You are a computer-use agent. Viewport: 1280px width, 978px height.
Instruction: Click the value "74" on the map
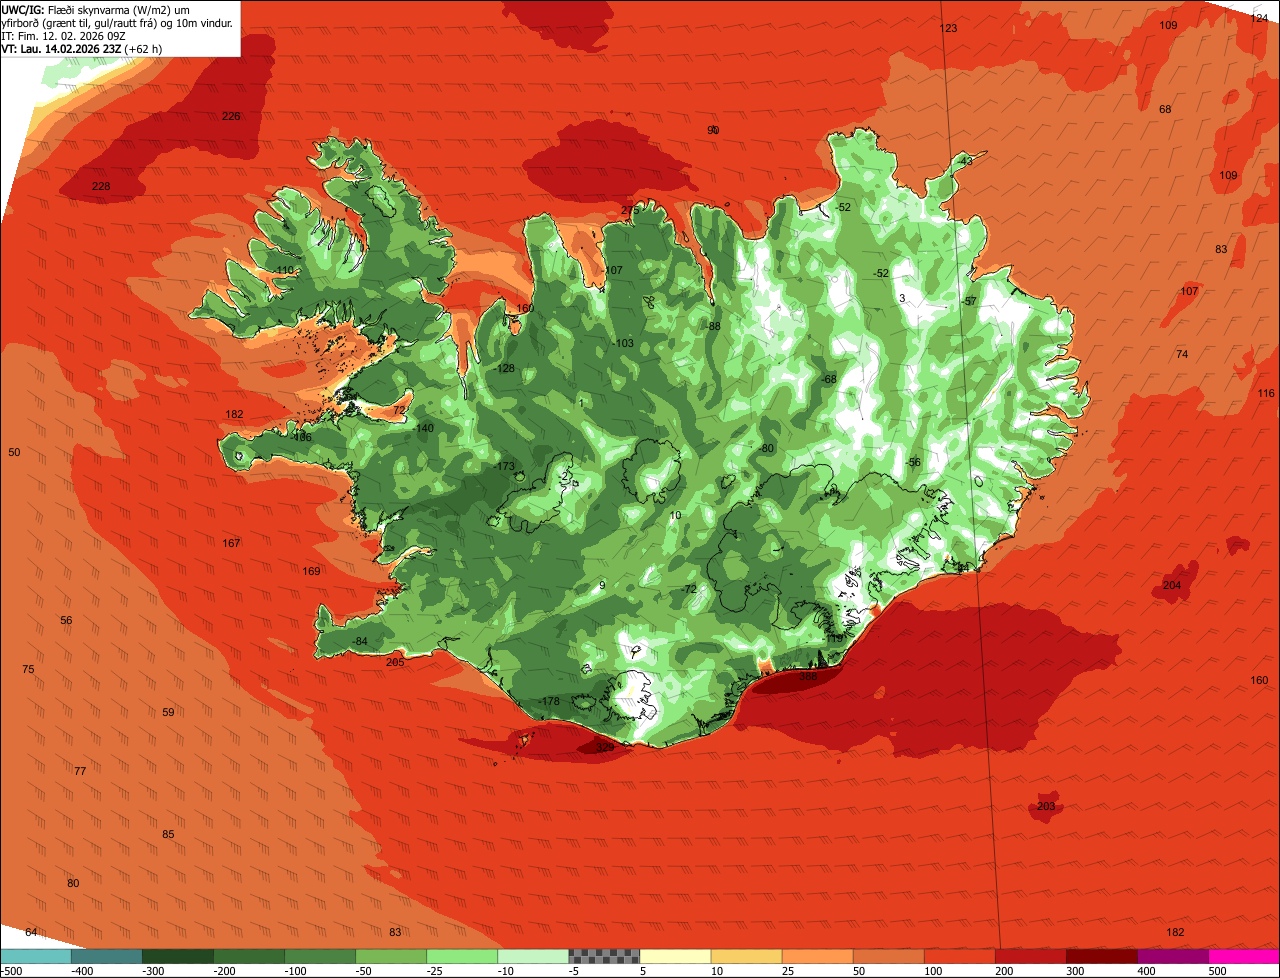coord(1181,354)
